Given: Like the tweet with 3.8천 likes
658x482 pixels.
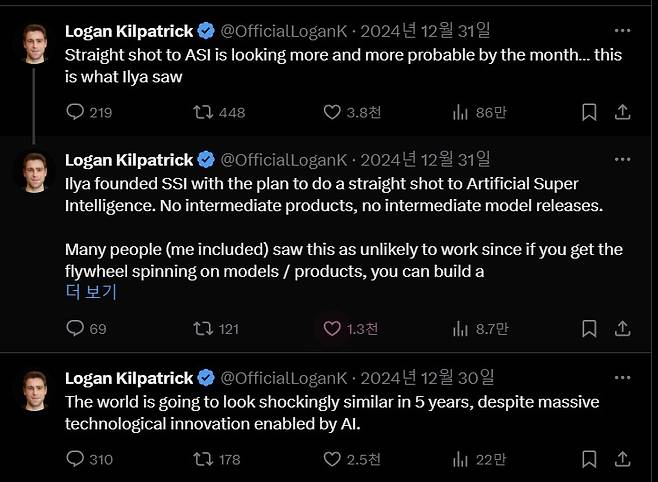Looking at the screenshot, I should tap(333, 112).
